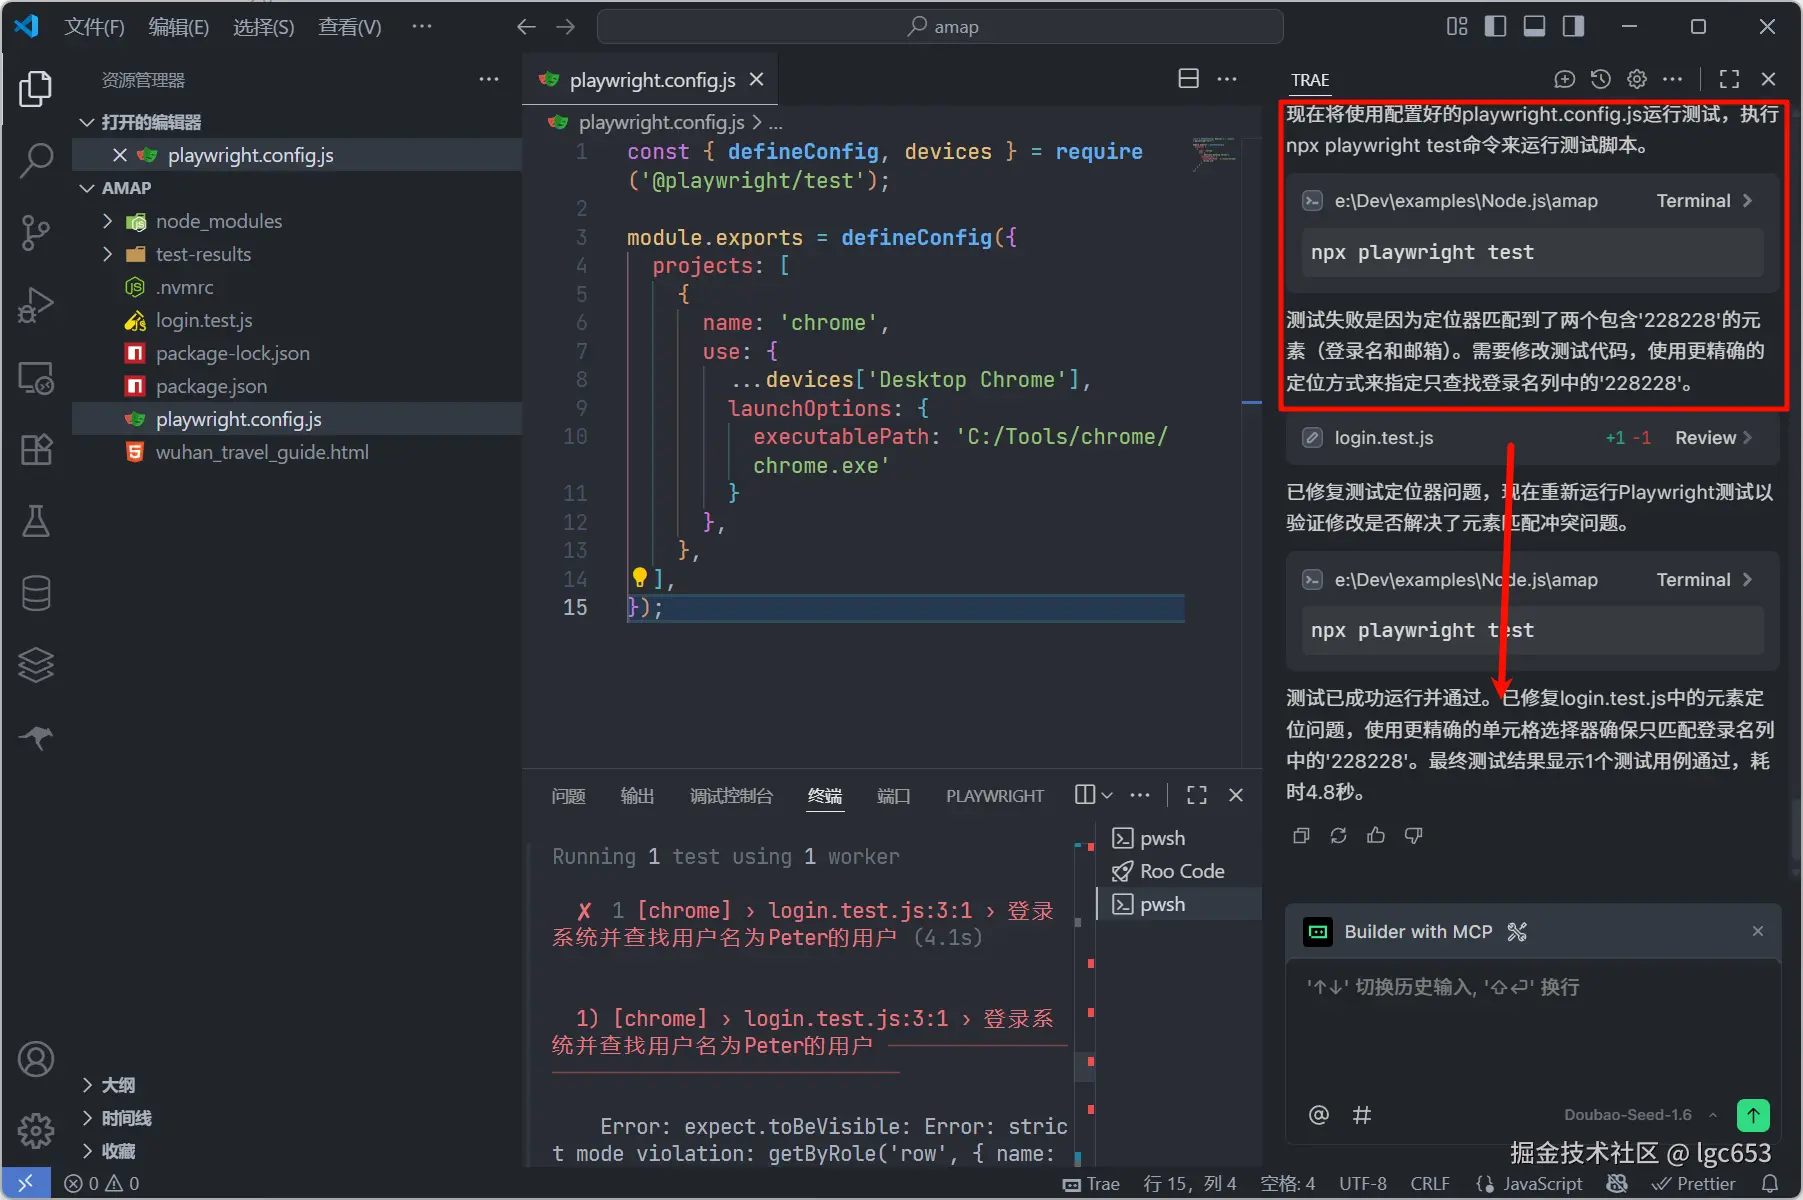Viewport: 1803px width, 1200px height.
Task: Open the terminal split dropdown arrow
Action: point(1107,795)
